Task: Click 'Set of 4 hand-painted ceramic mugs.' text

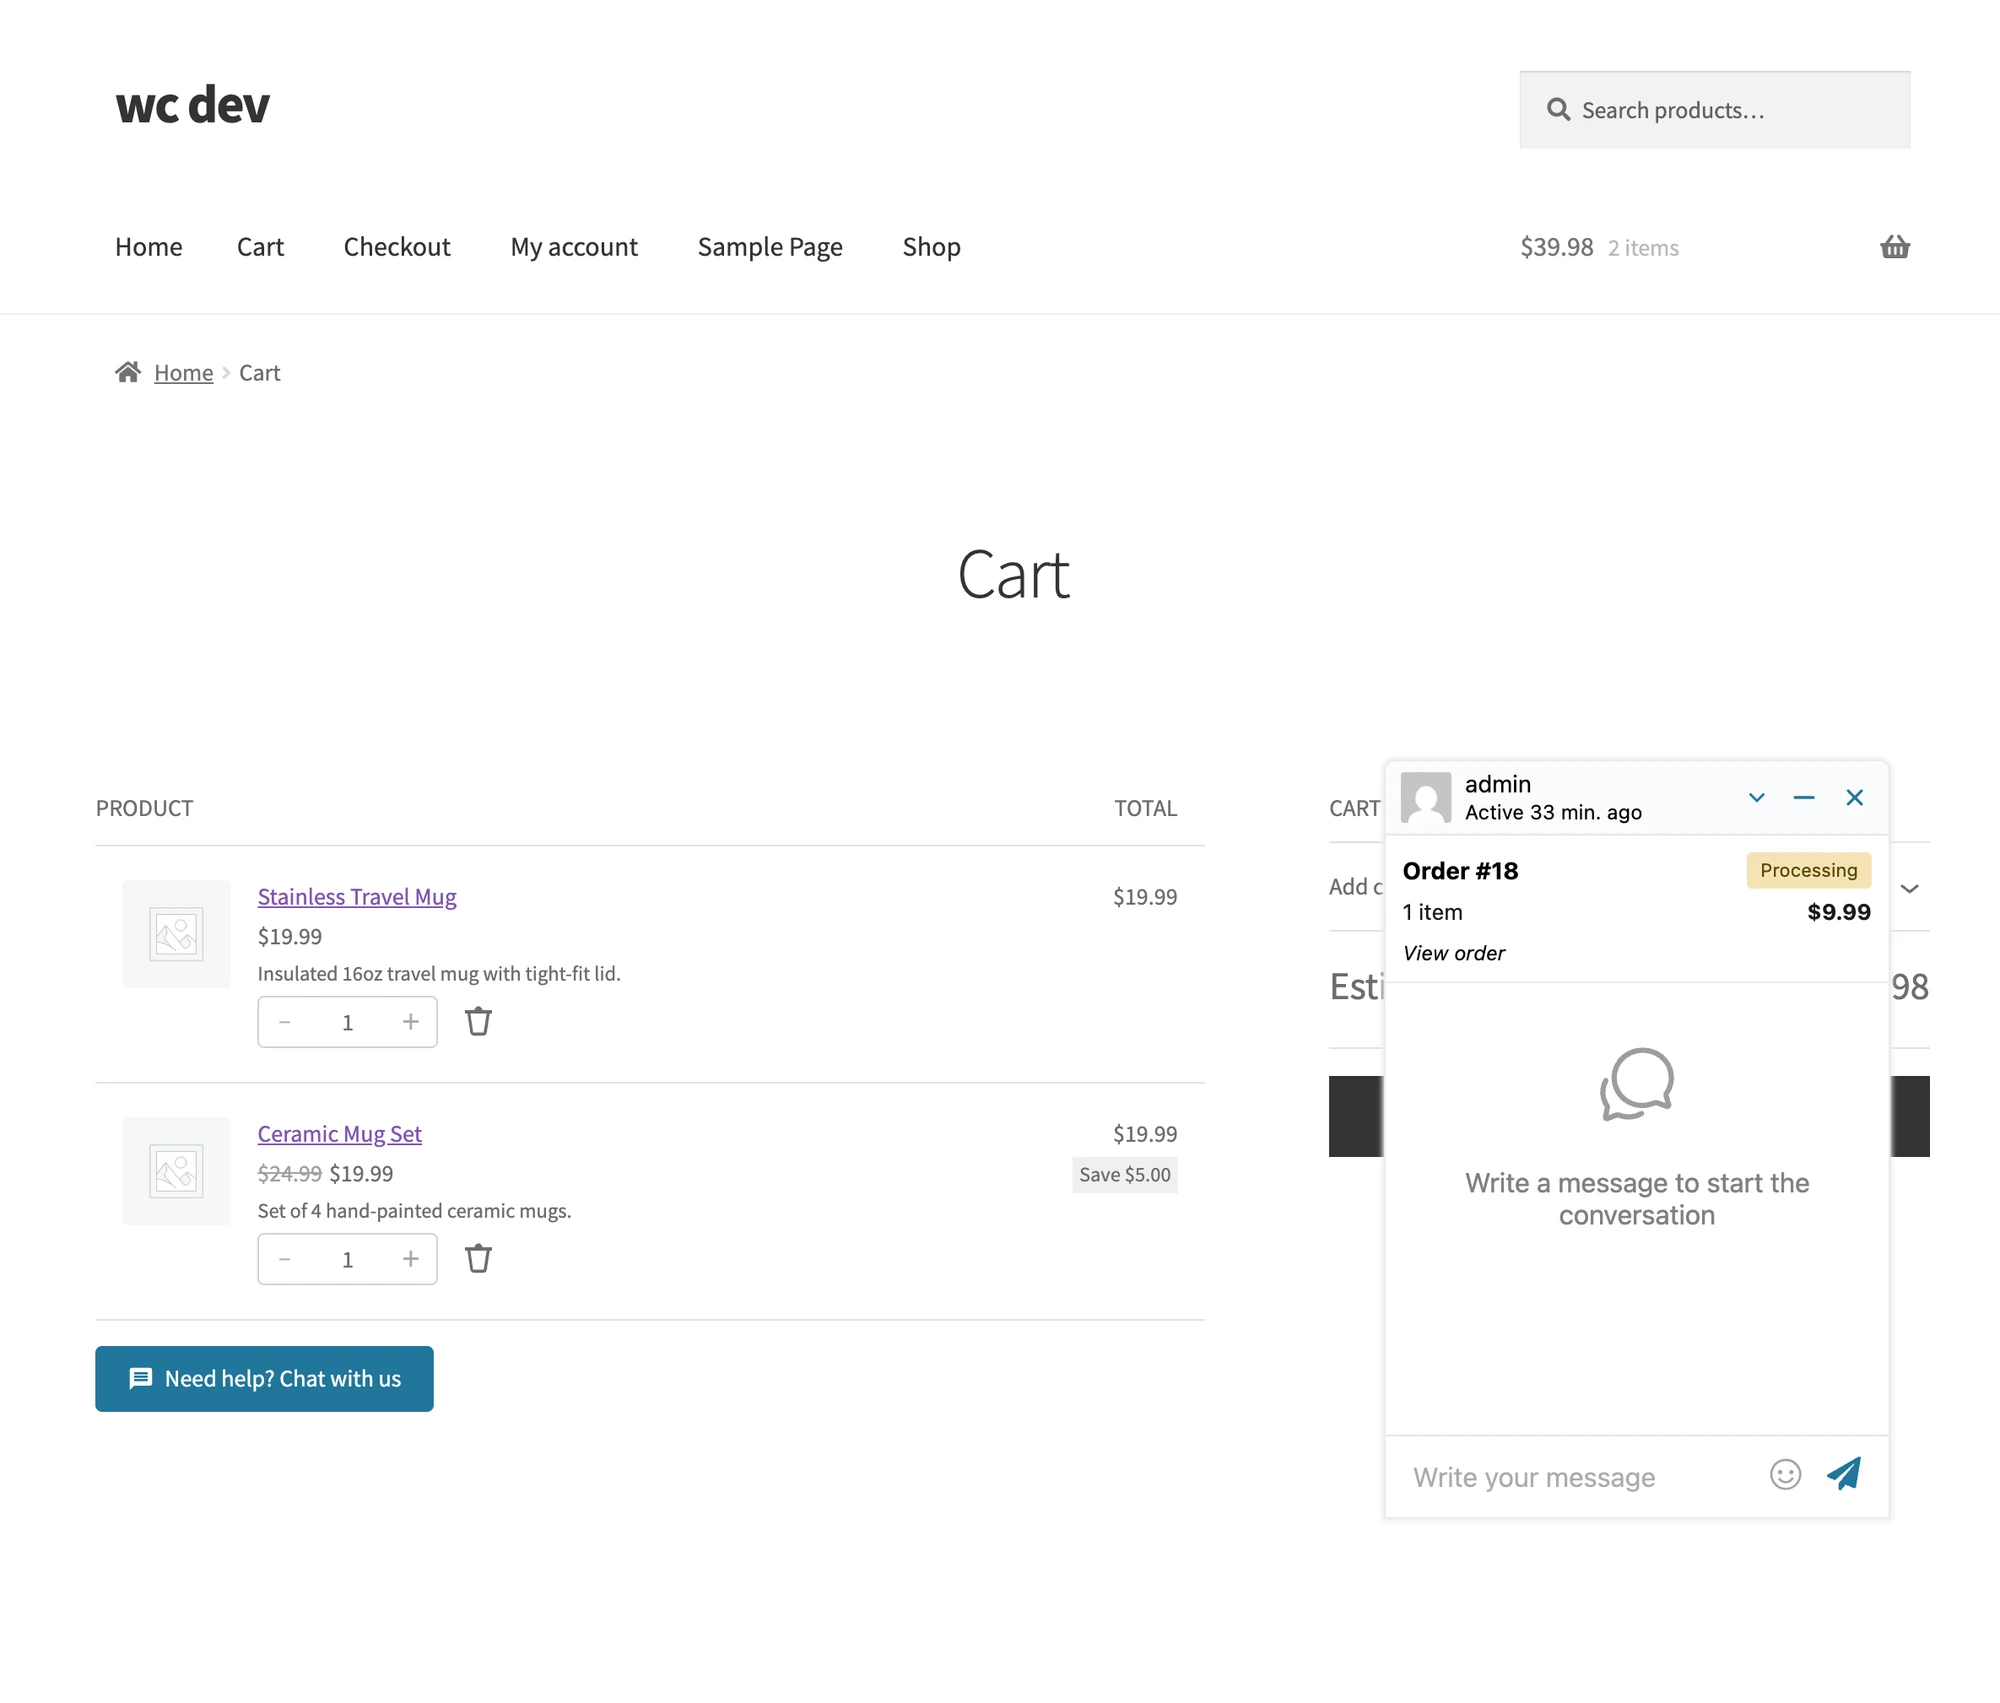Action: [x=414, y=1210]
